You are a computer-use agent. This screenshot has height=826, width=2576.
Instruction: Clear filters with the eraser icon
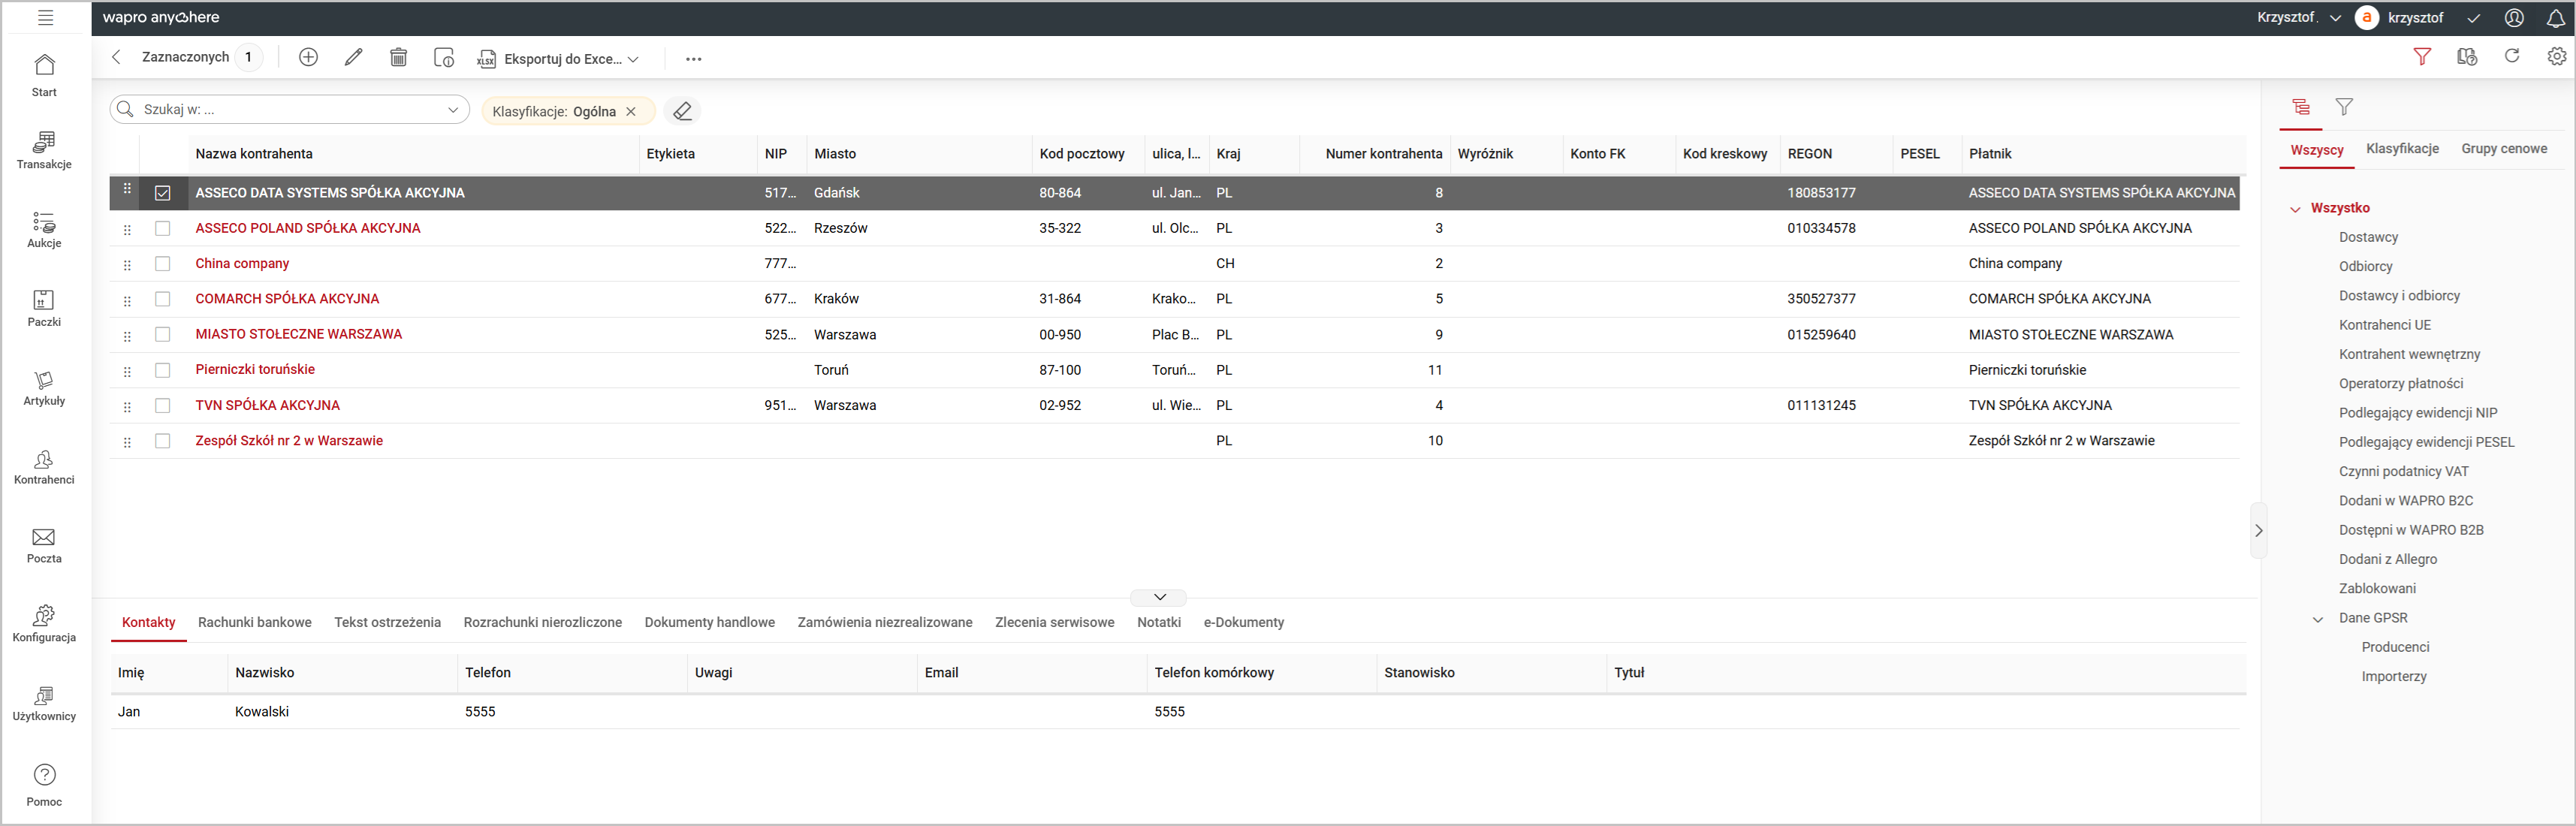click(682, 111)
